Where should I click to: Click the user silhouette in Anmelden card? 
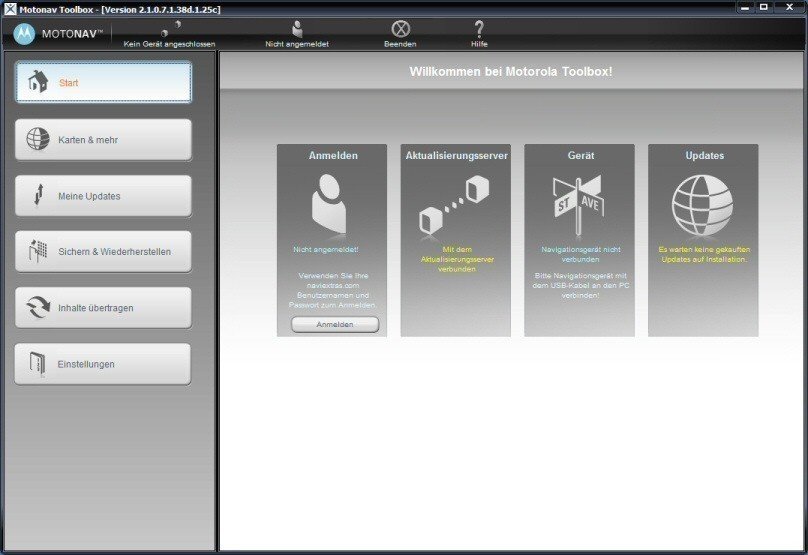pos(329,205)
